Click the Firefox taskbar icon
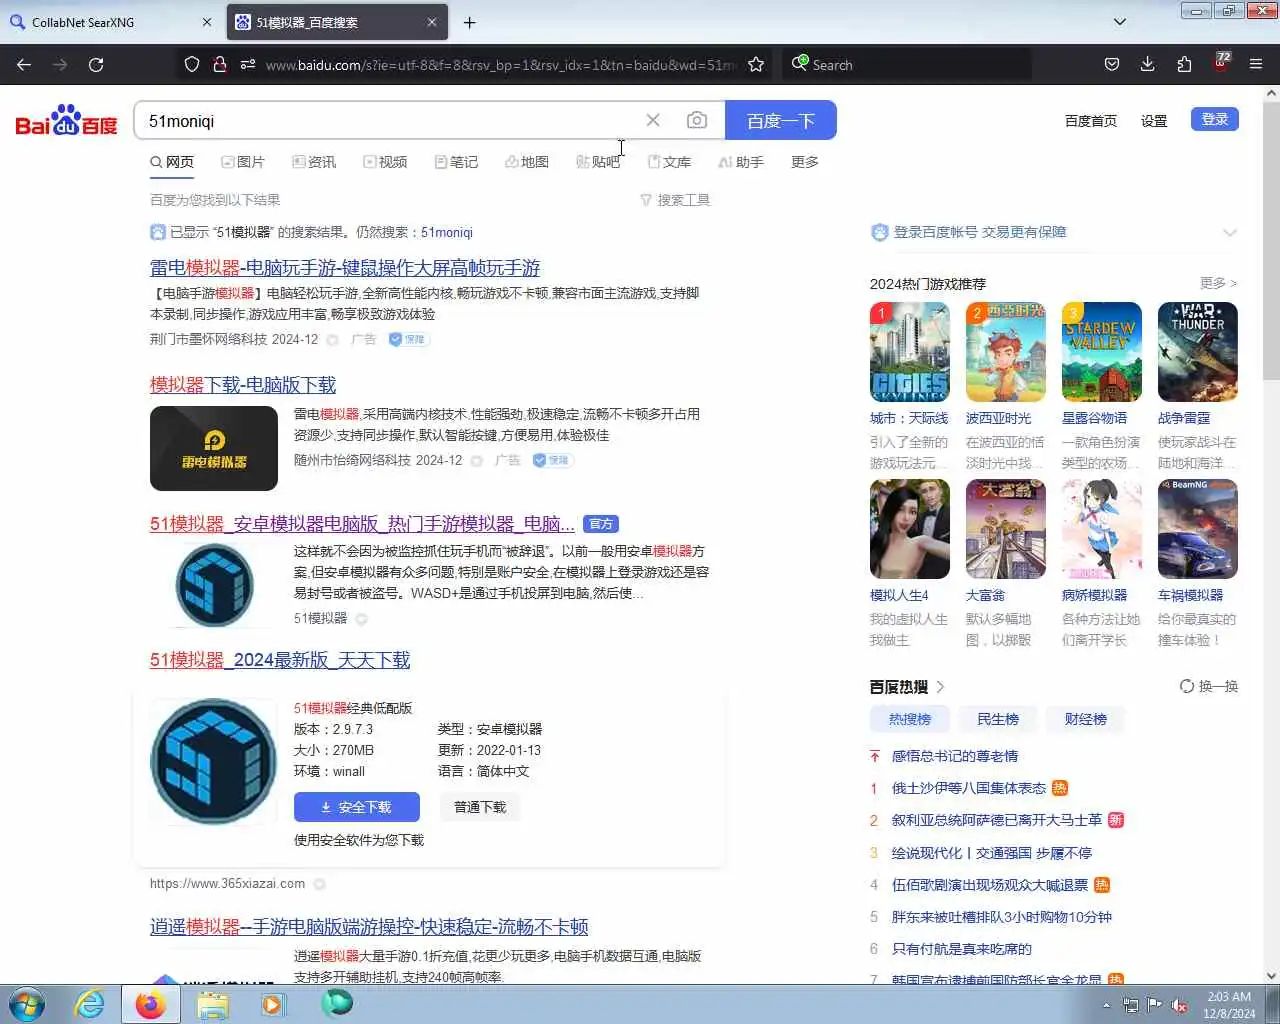The width and height of the screenshot is (1280, 1024). [150, 1004]
